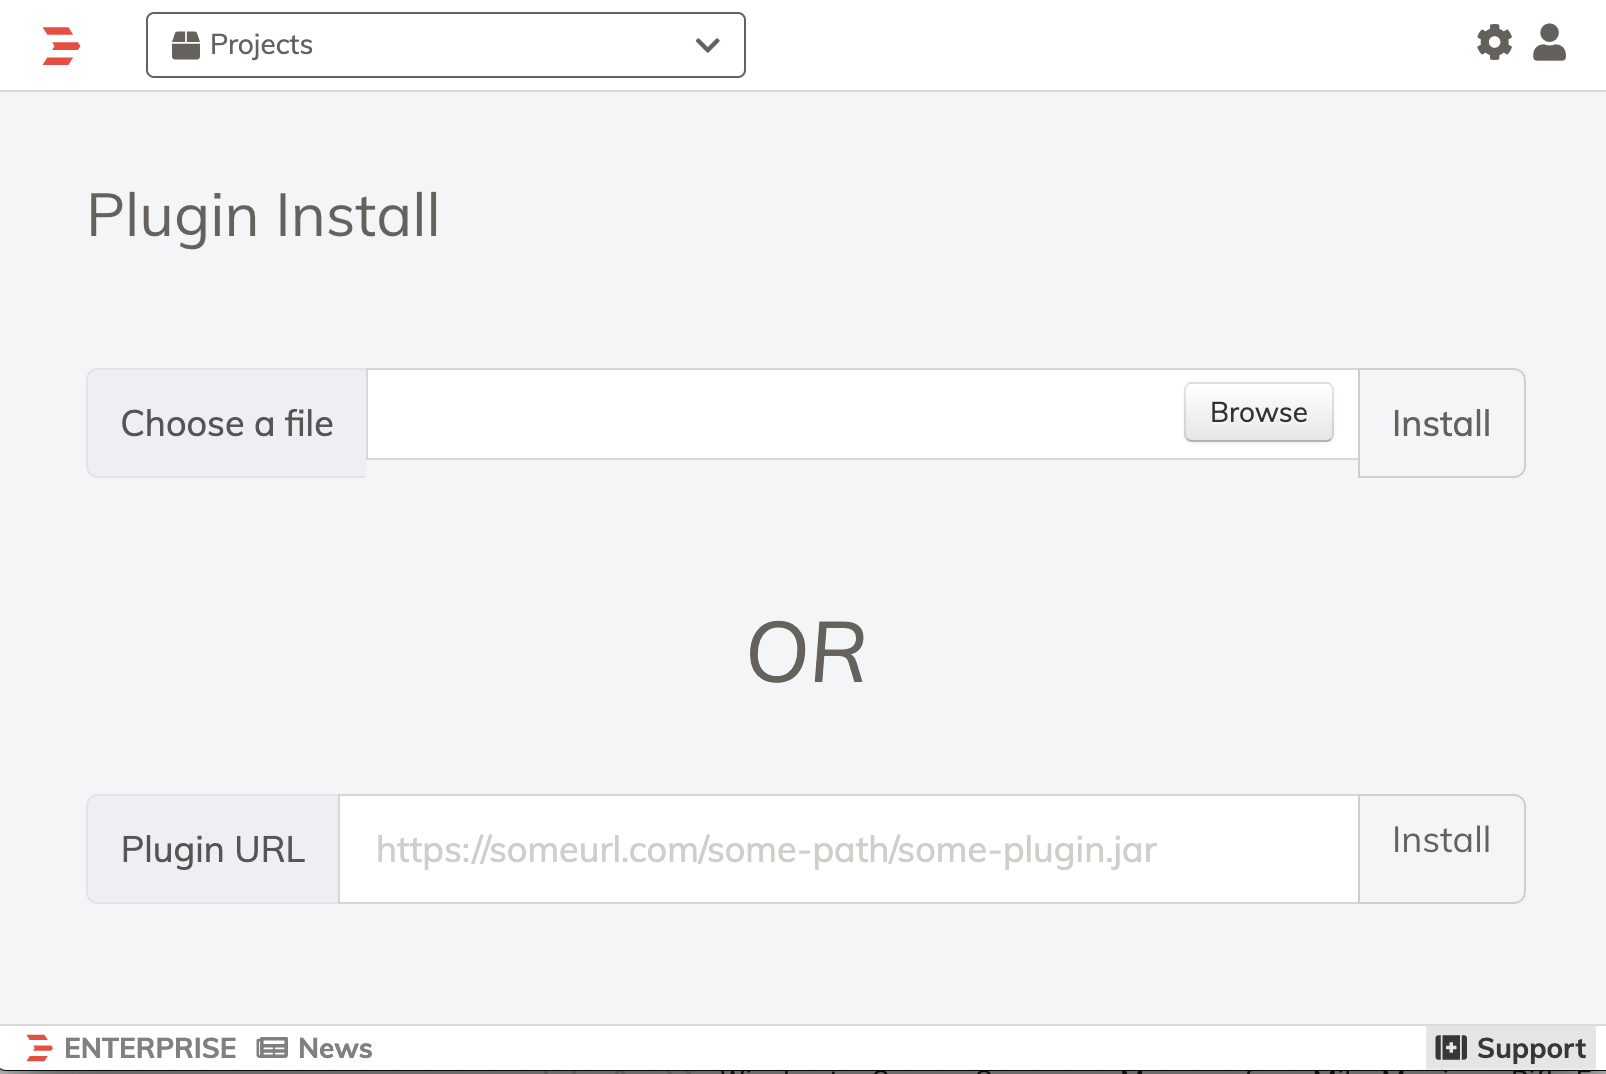The height and width of the screenshot is (1074, 1606).
Task: Click the newspaper icon next to News
Action: coord(272,1048)
